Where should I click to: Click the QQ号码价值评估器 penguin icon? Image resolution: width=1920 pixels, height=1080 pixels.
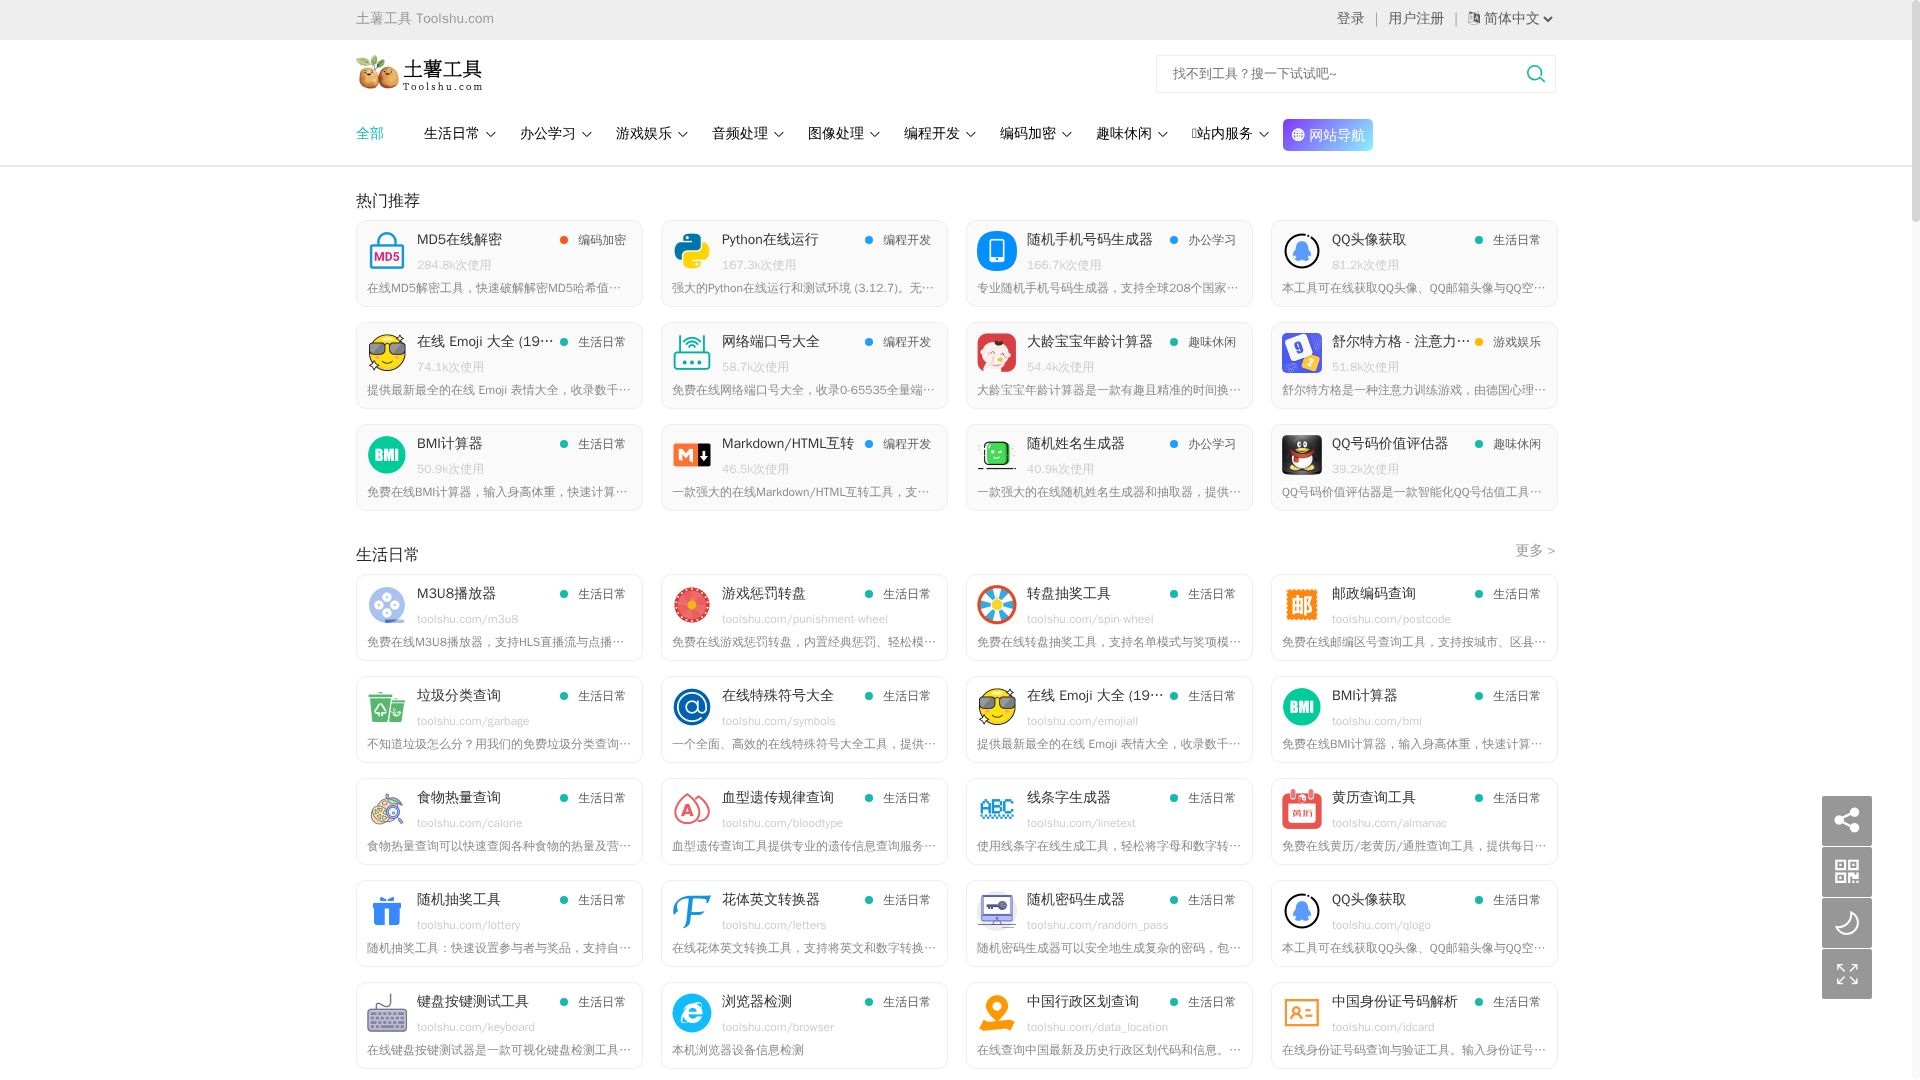pyautogui.click(x=1302, y=455)
